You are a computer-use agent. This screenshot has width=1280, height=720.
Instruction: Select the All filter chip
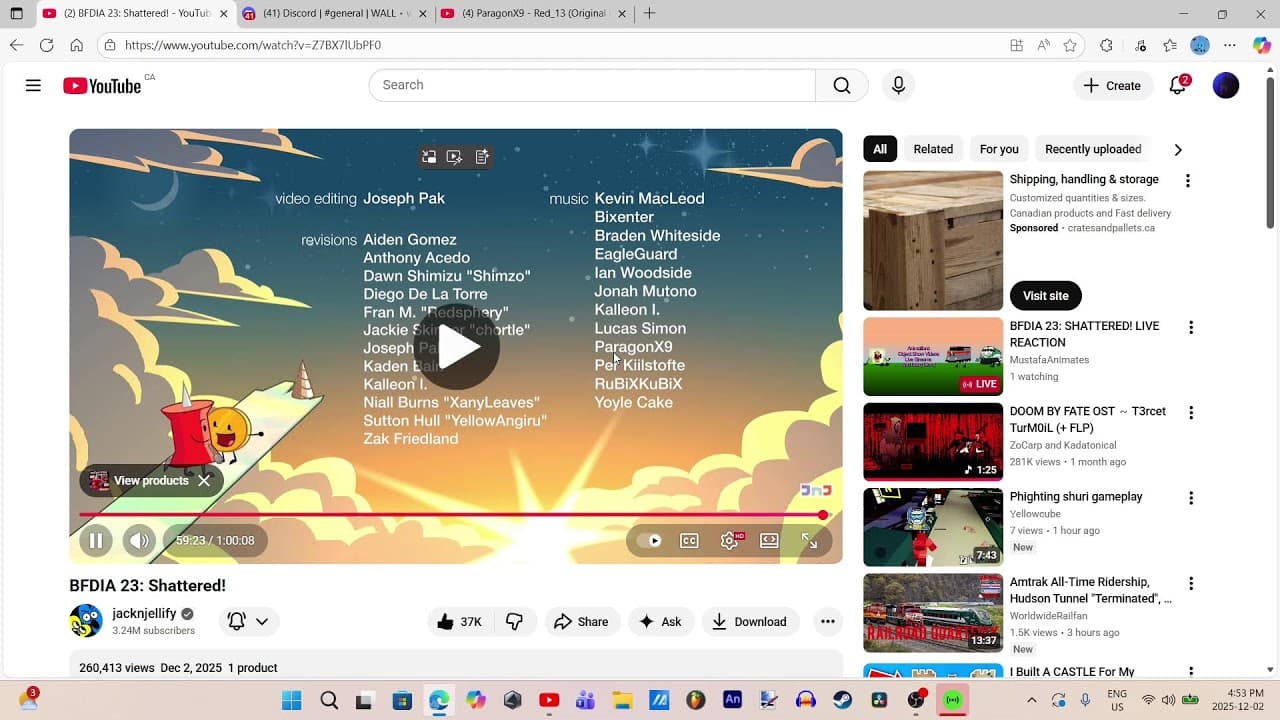[x=880, y=149]
